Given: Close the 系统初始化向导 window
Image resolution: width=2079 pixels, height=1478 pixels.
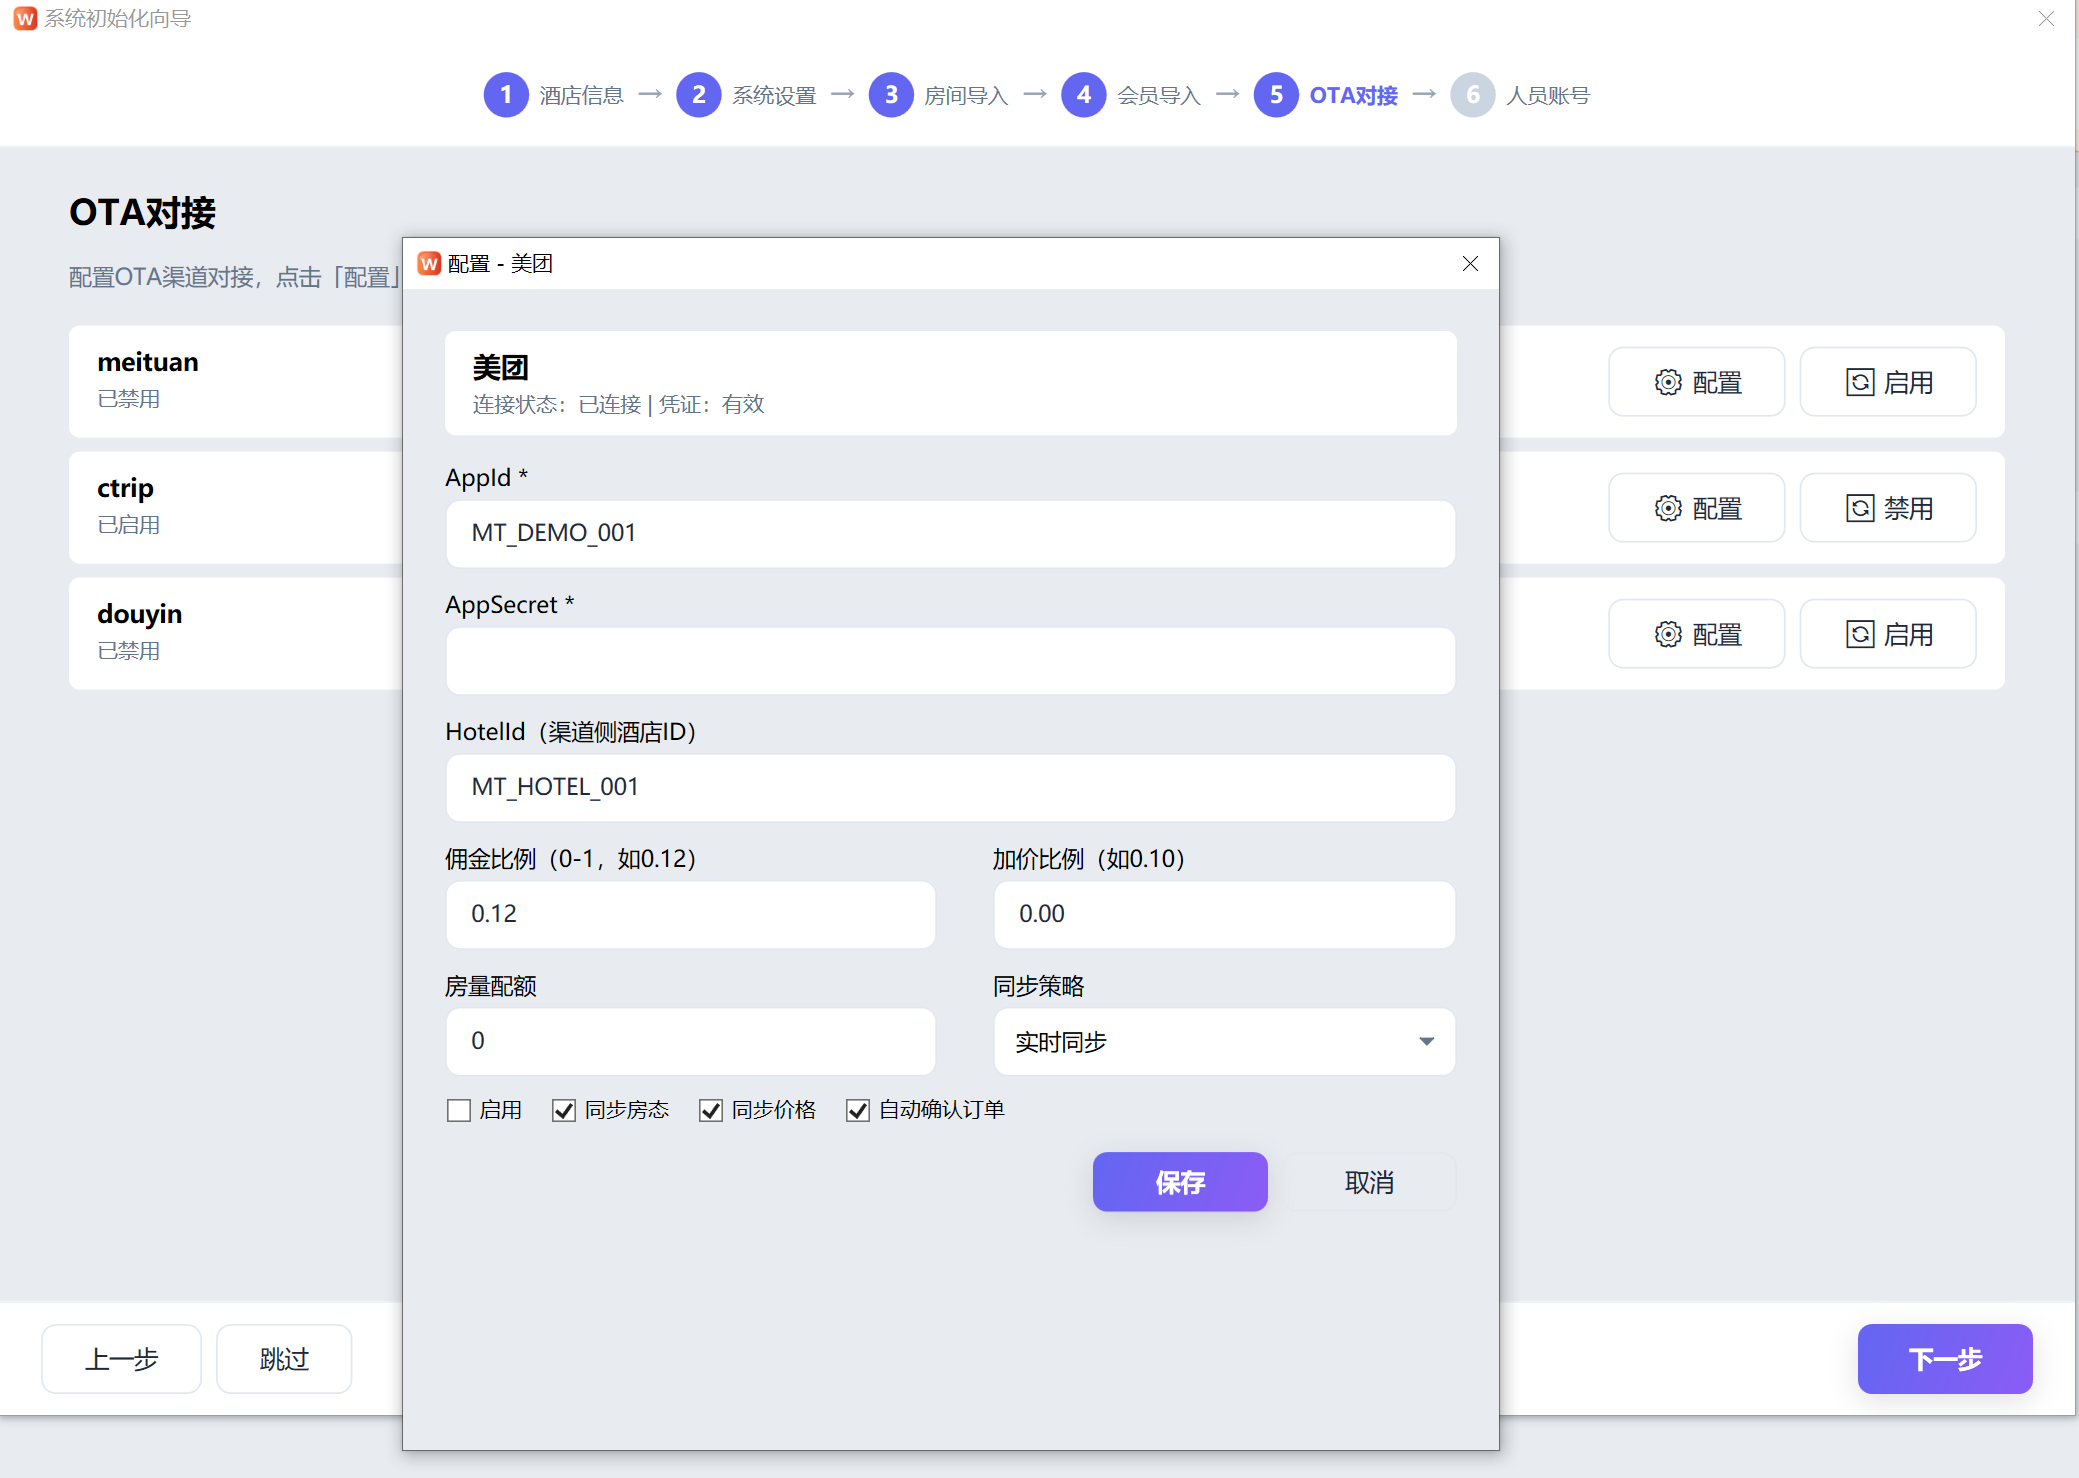Looking at the screenshot, I should (2046, 19).
